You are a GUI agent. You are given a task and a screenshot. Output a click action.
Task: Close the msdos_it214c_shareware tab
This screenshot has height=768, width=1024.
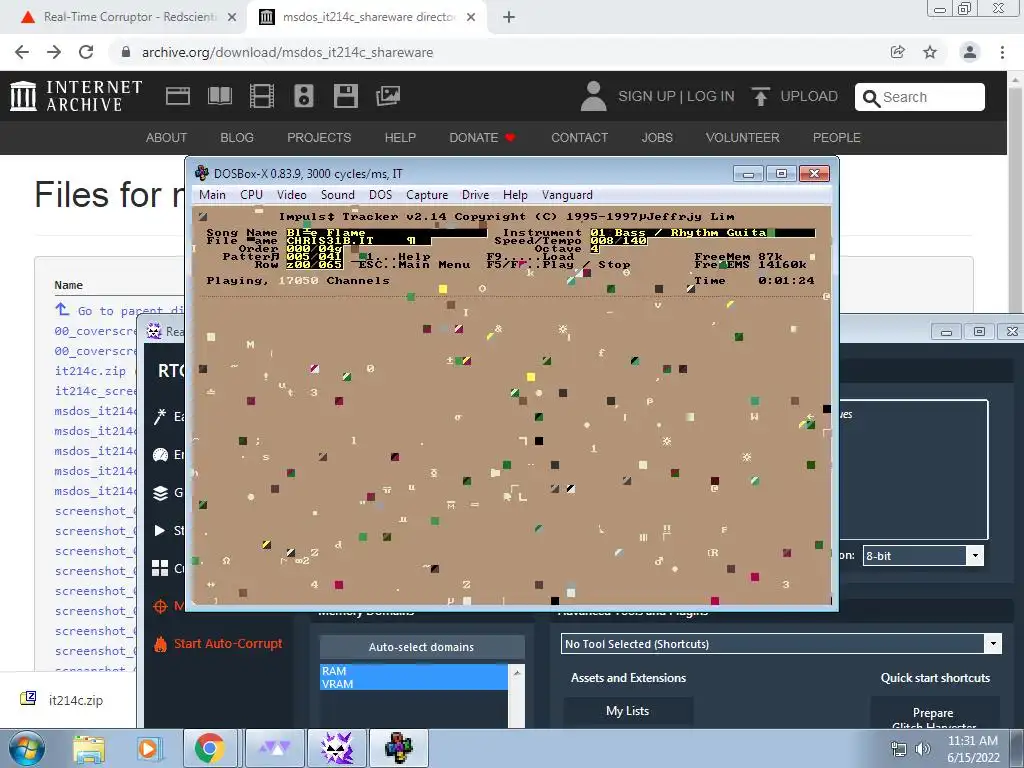(x=471, y=17)
